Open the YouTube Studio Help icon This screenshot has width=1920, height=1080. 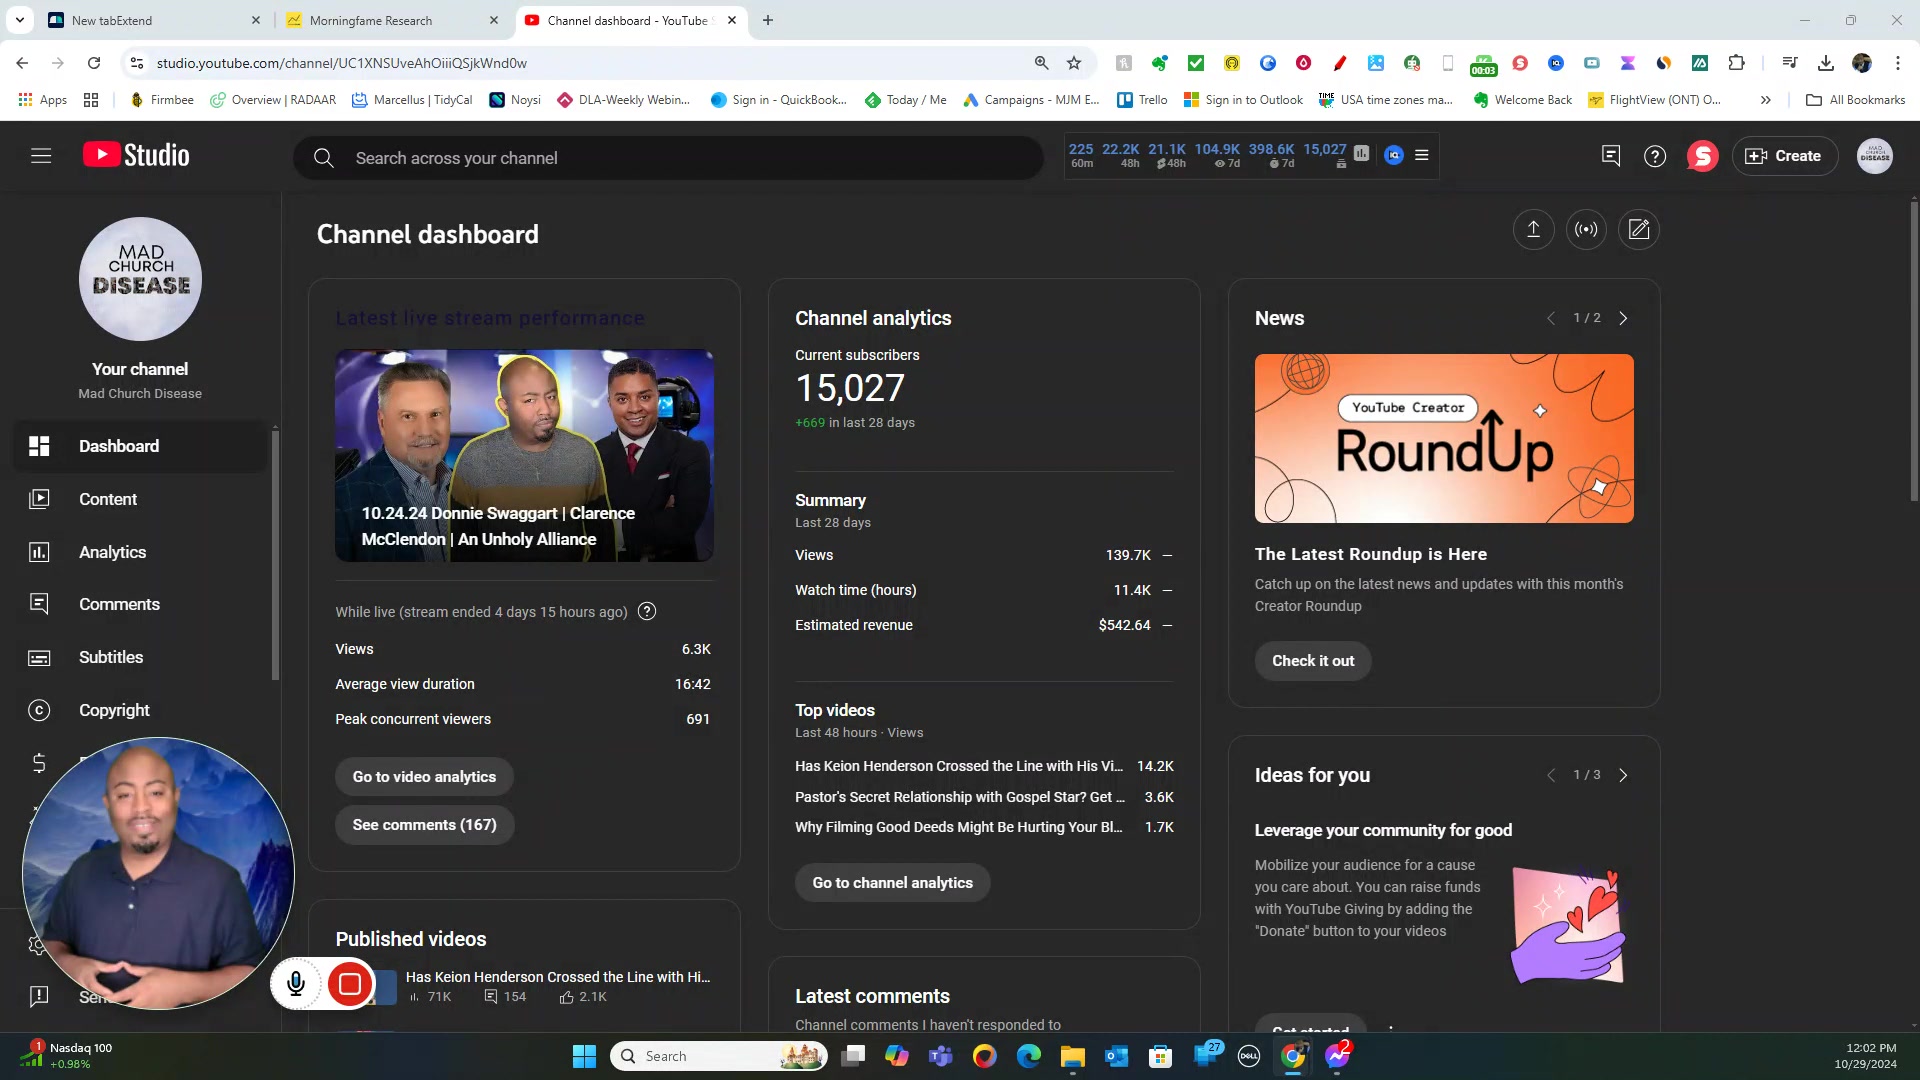tap(1655, 156)
